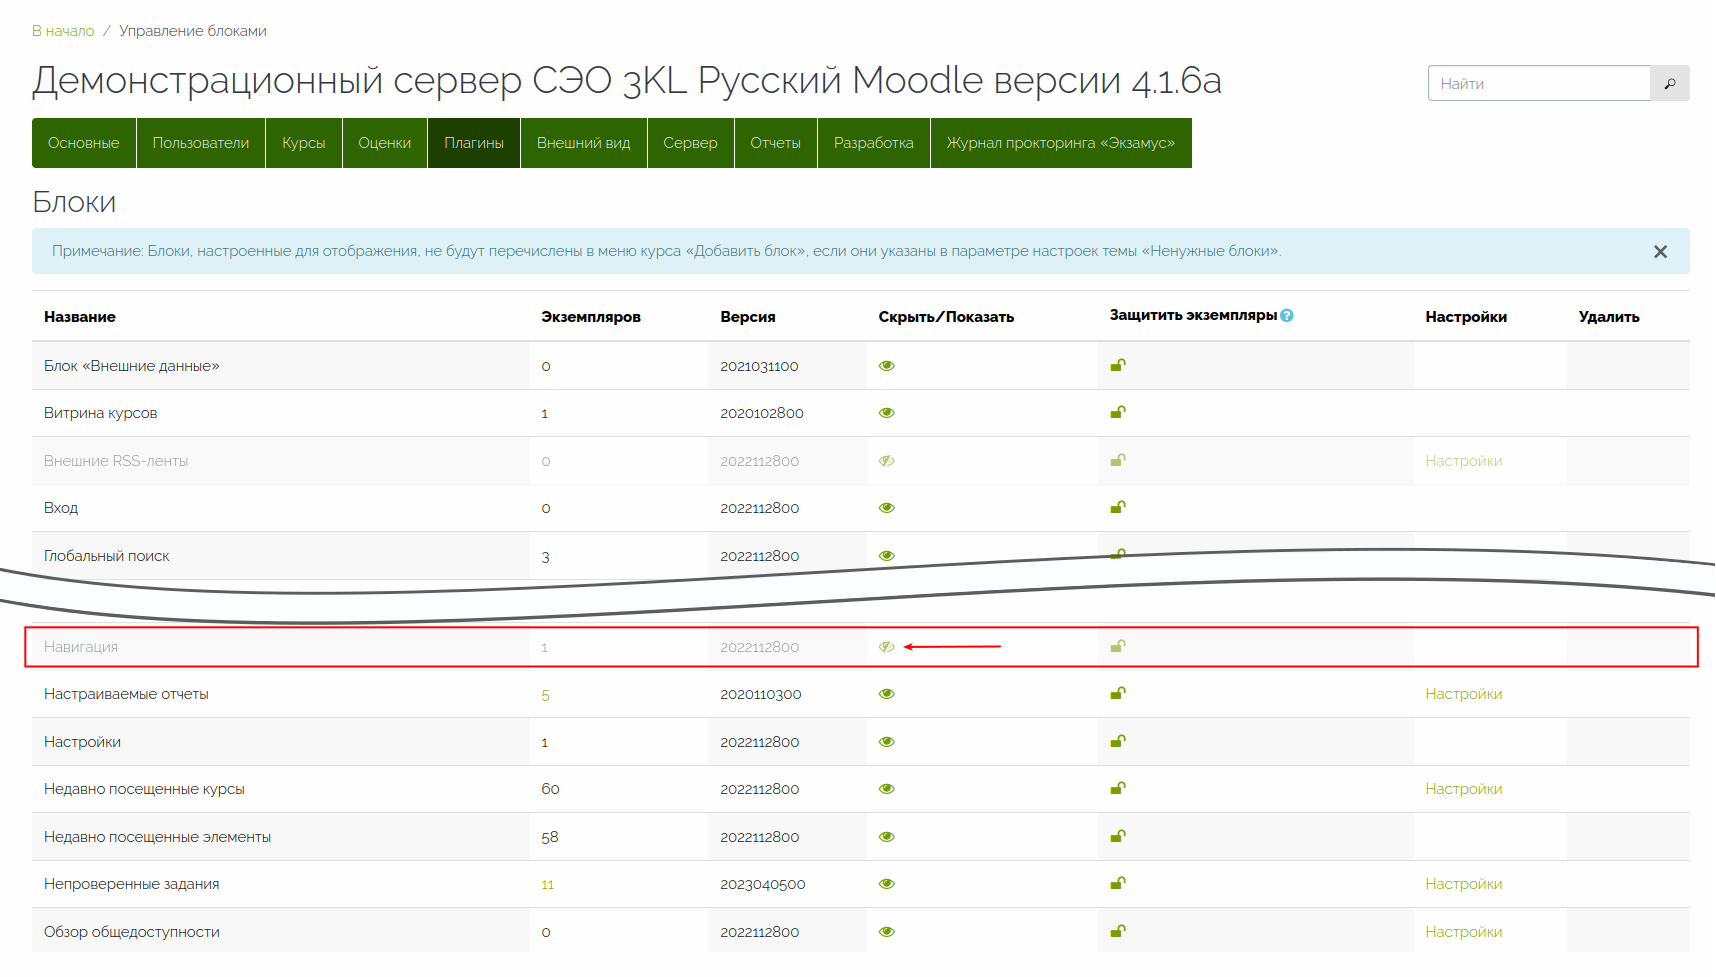The height and width of the screenshot is (977, 1716).
Task: Click the Название column header
Action: pyautogui.click(x=80, y=317)
